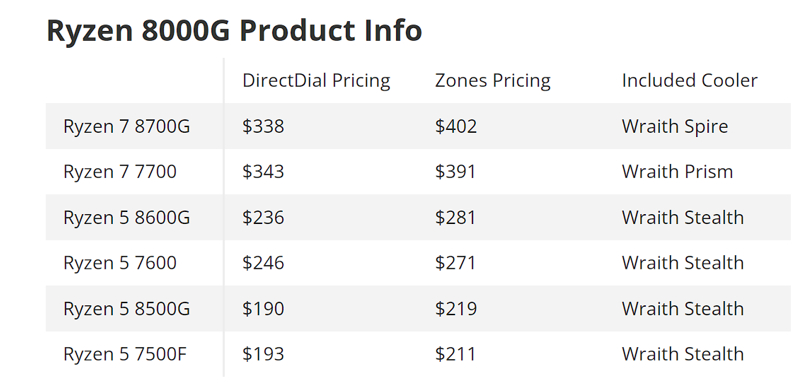Click the $402 Zones price cell

456,126
